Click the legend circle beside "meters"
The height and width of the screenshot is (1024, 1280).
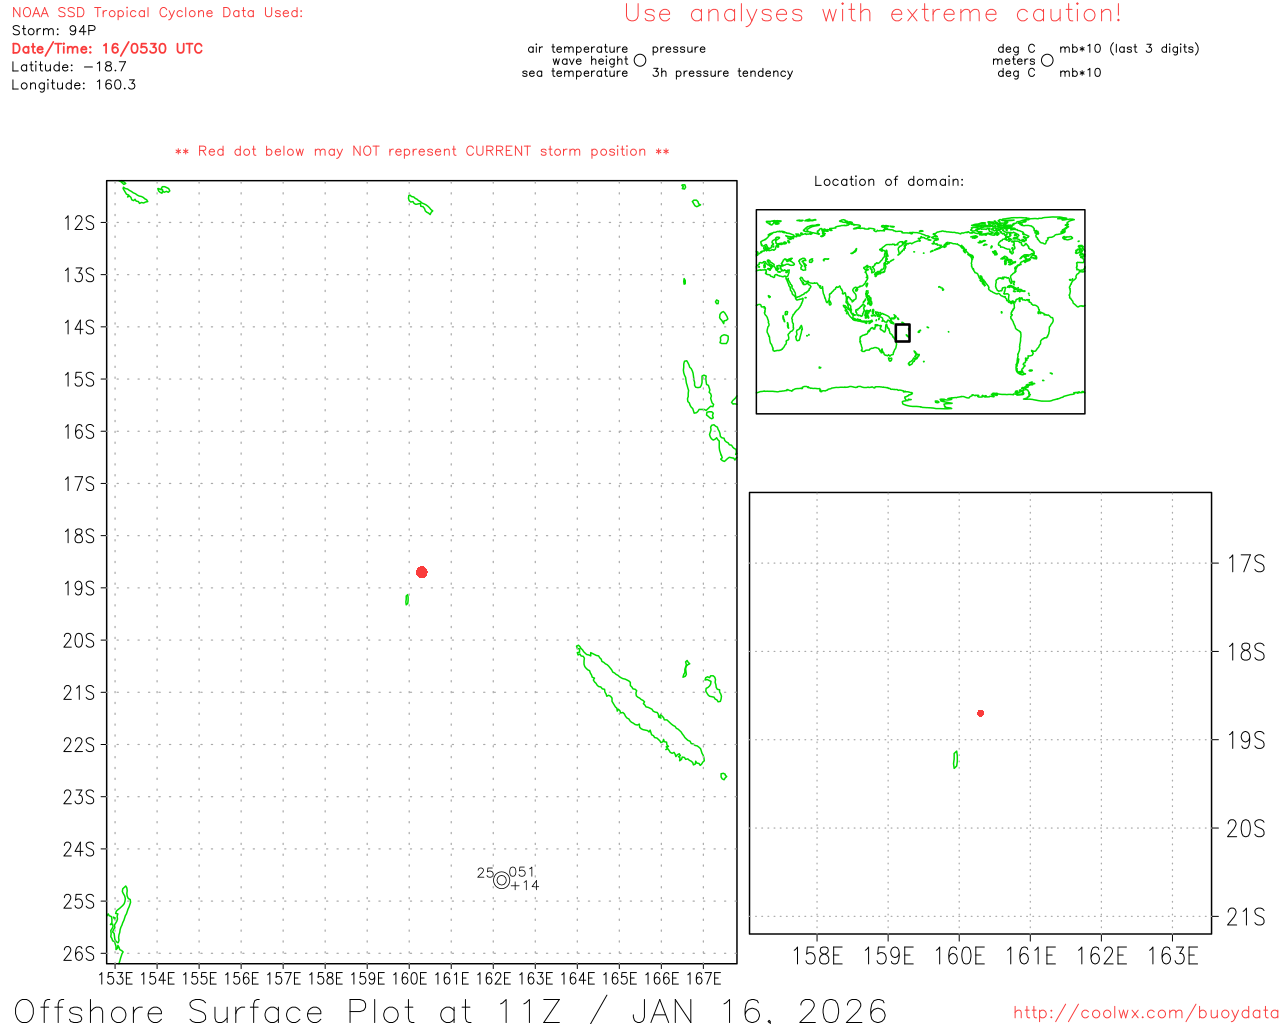1047,60
